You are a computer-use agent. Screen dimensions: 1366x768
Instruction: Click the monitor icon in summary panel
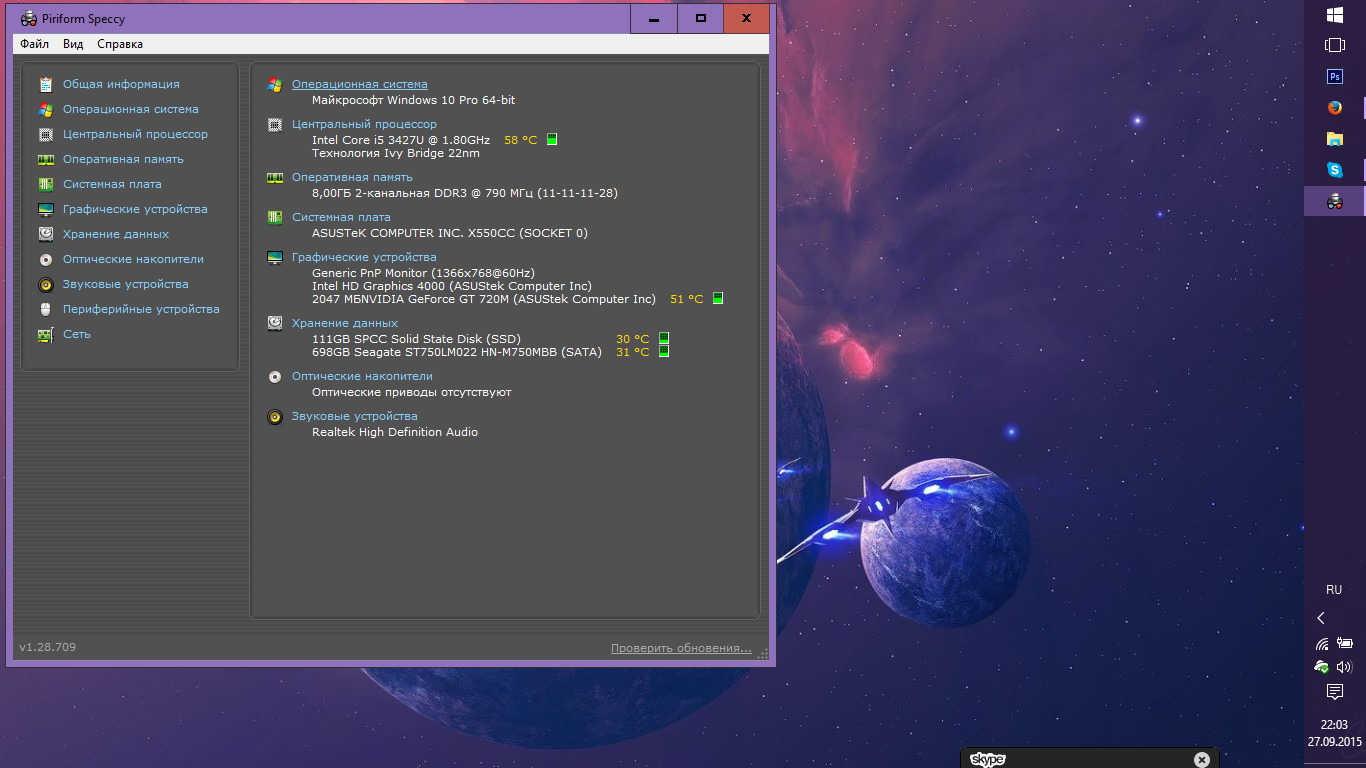pyautogui.click(x=275, y=257)
